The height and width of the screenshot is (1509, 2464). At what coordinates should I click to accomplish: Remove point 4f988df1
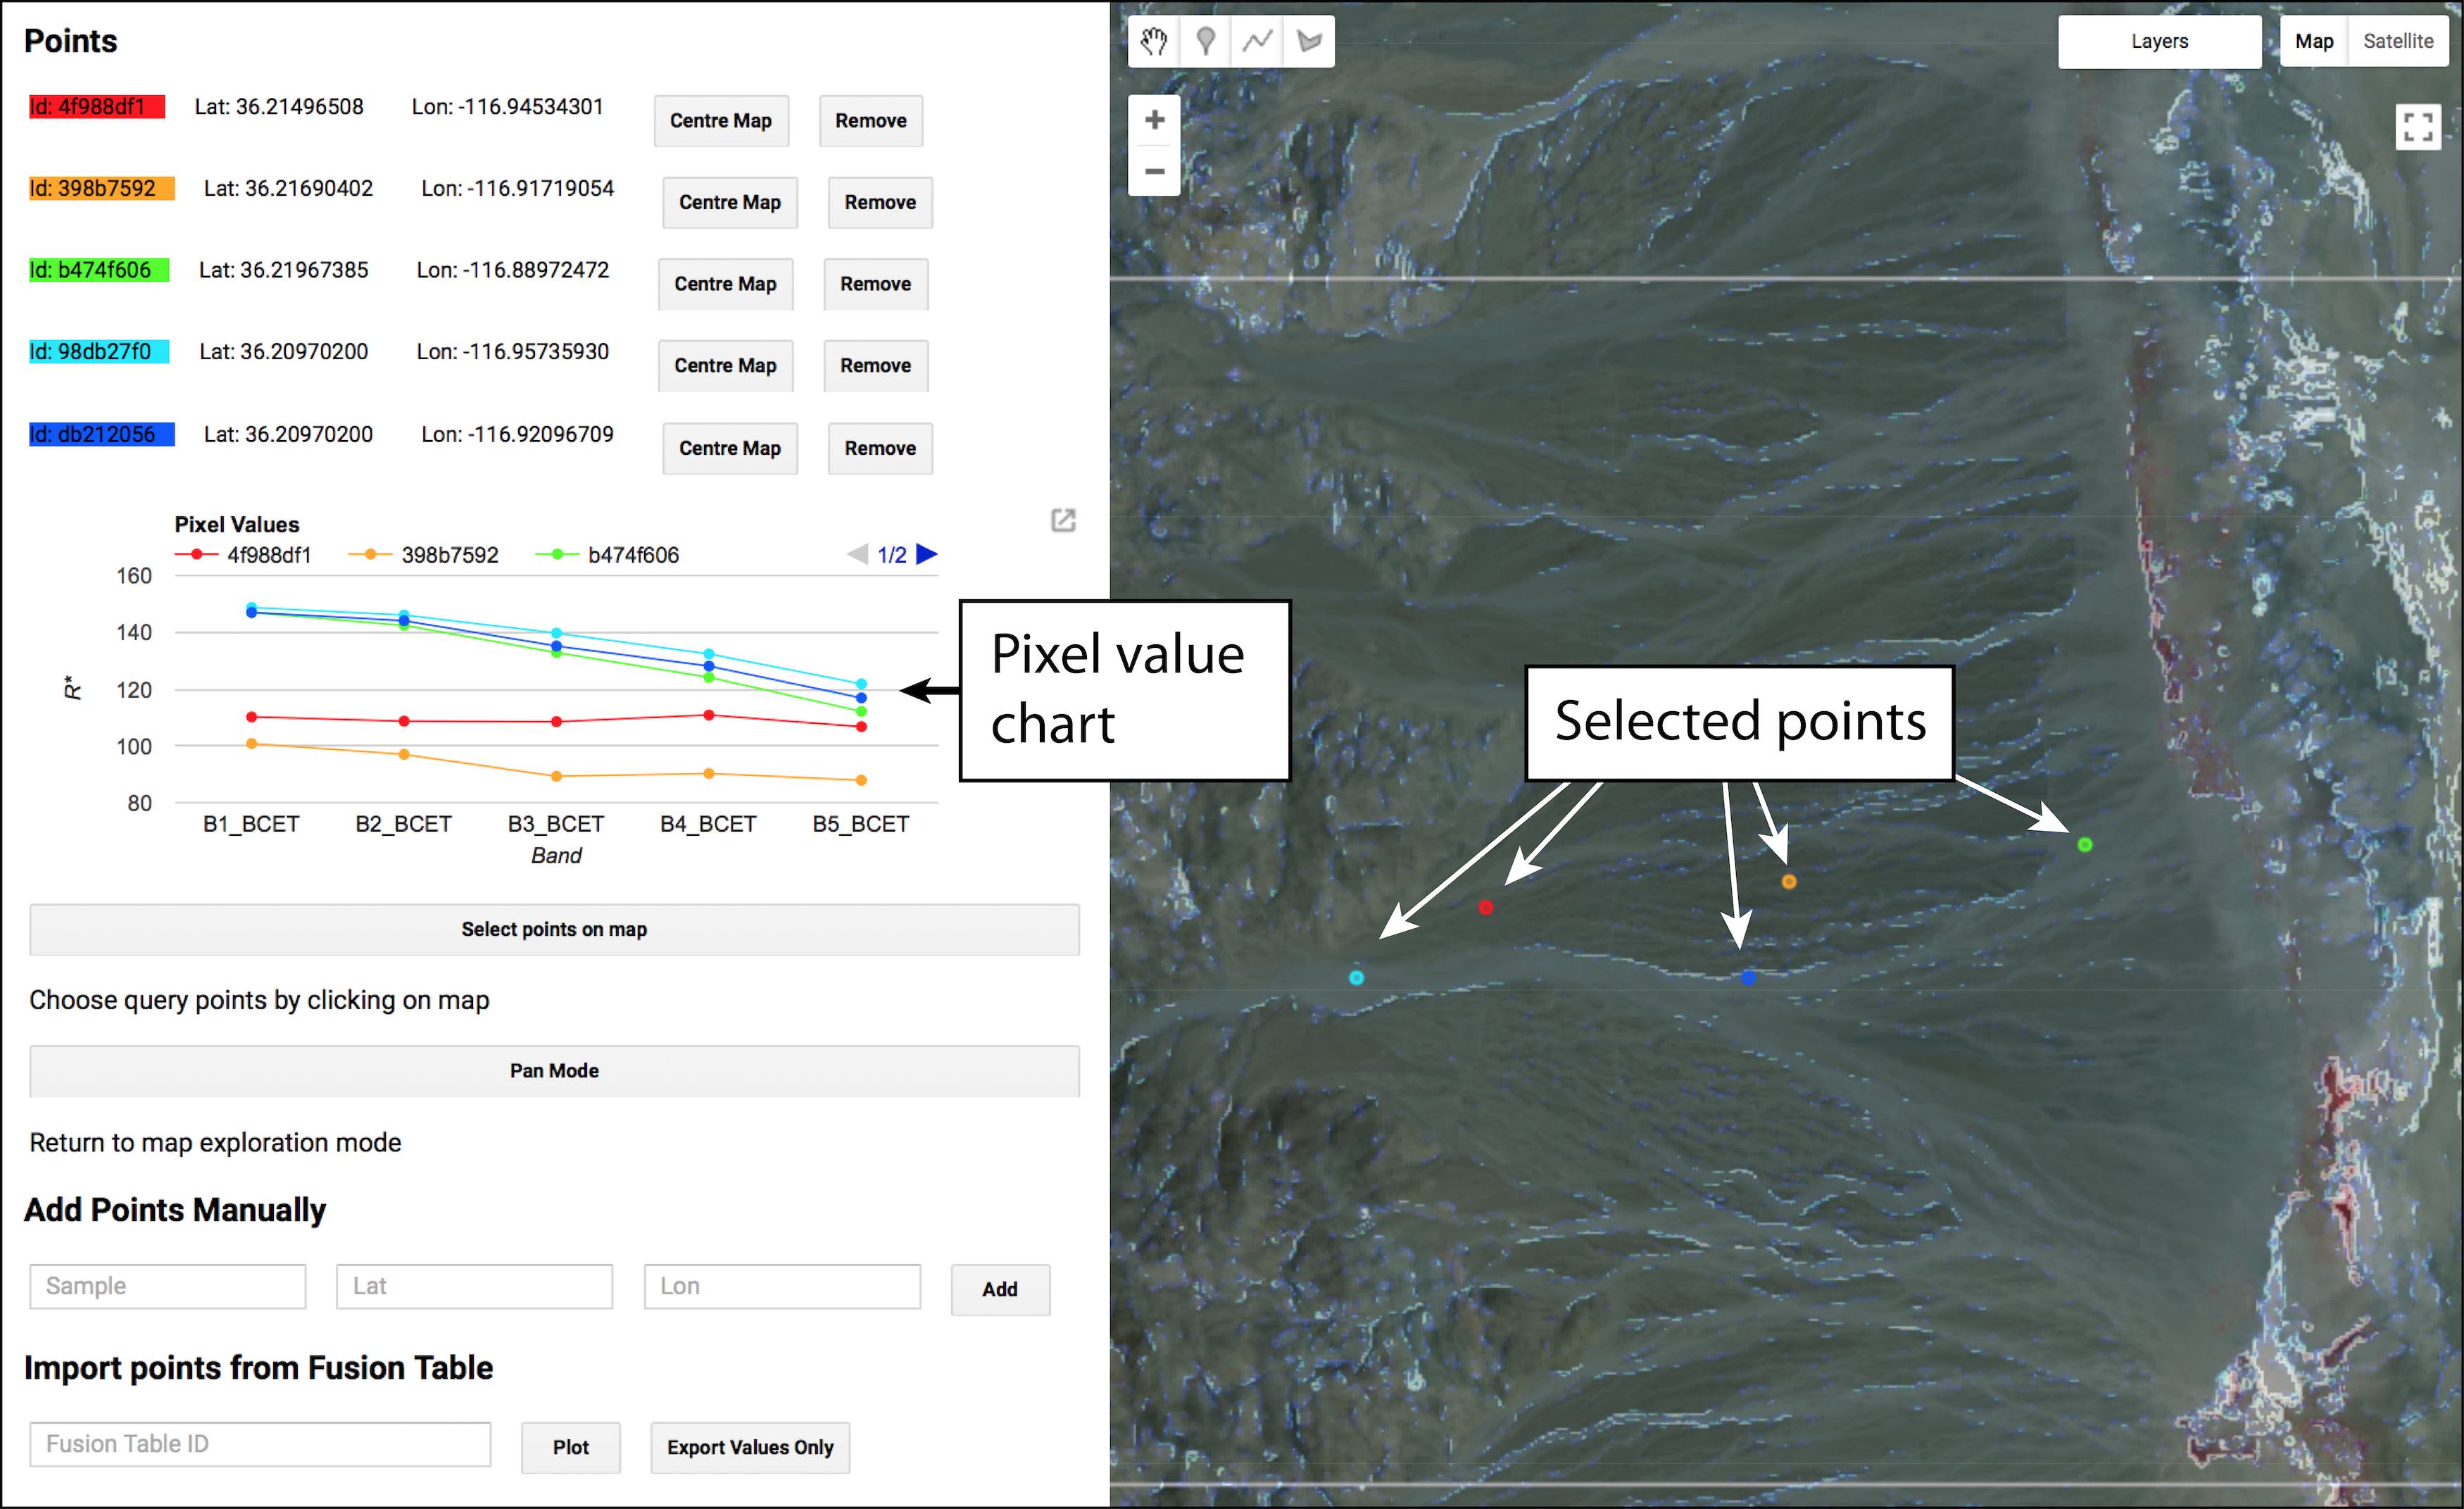click(x=870, y=121)
